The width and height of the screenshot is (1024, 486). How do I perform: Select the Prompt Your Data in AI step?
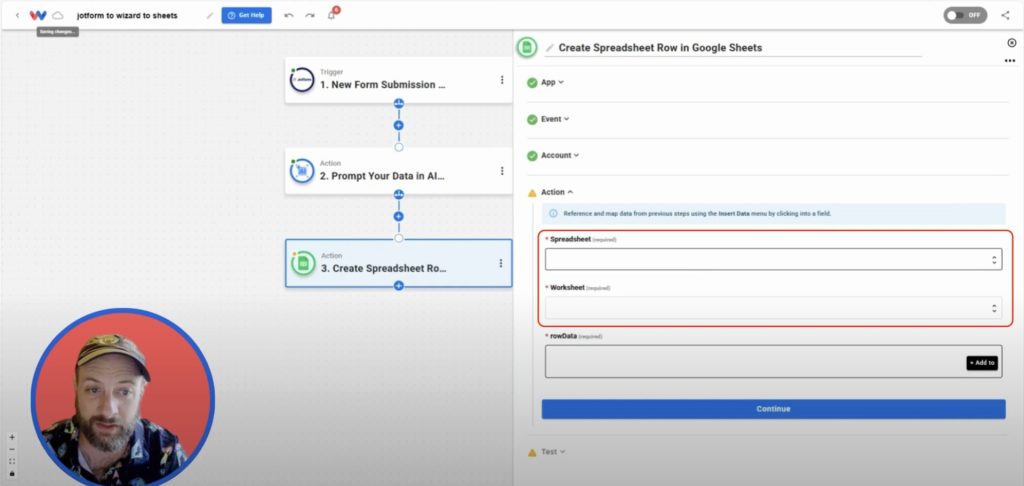click(398, 170)
